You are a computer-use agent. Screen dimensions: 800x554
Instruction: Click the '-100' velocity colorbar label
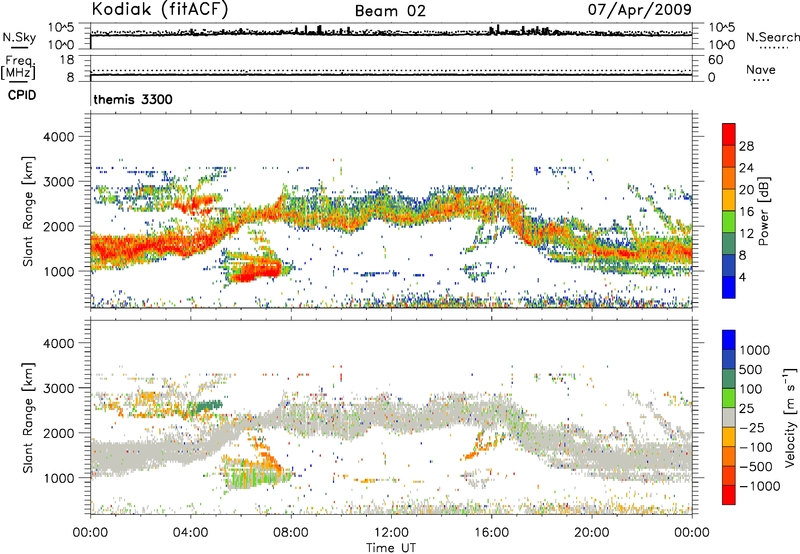point(755,447)
